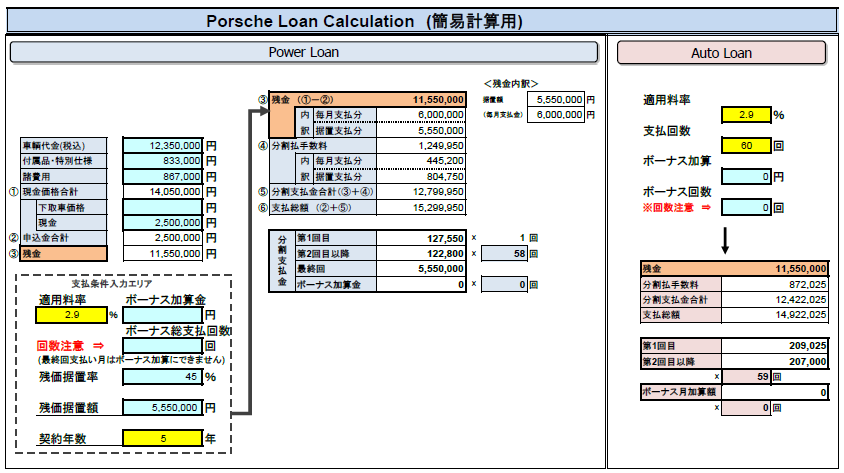This screenshot has height=473, width=844.
Task: Click the 契約年数 yellow cell showing 5
Action: (163, 439)
